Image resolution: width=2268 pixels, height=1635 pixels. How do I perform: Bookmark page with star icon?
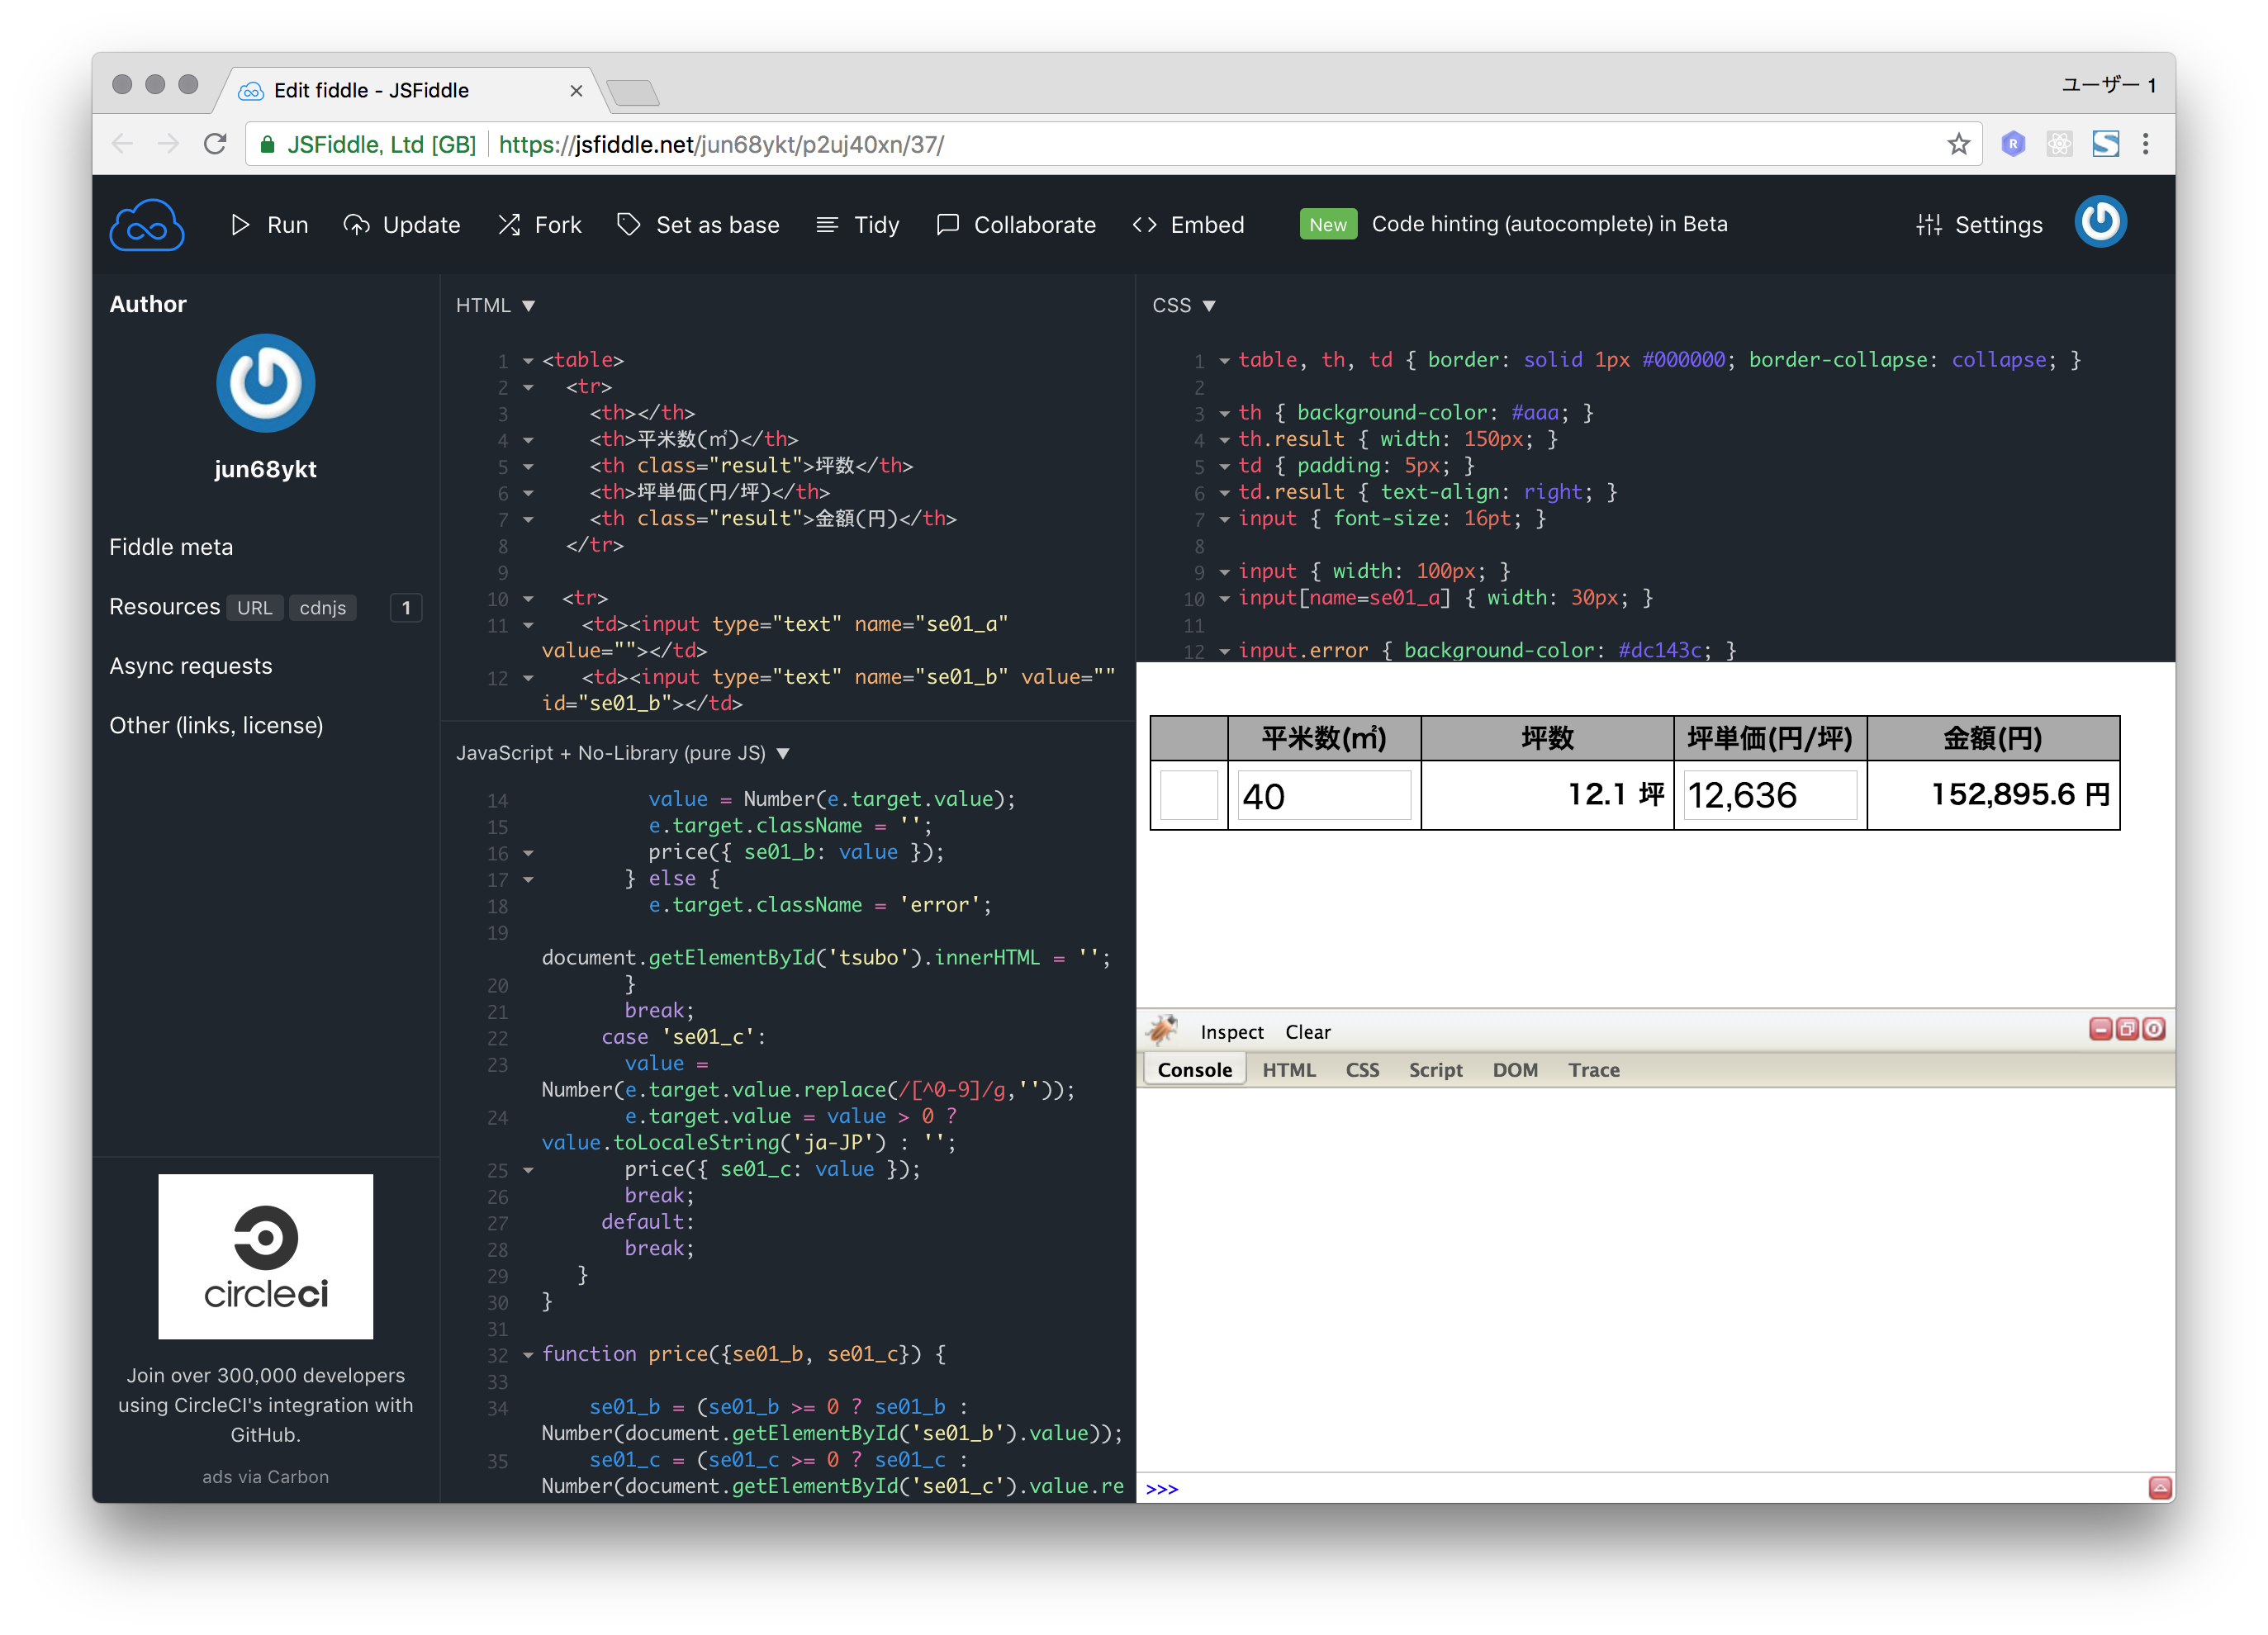pos(1958,144)
